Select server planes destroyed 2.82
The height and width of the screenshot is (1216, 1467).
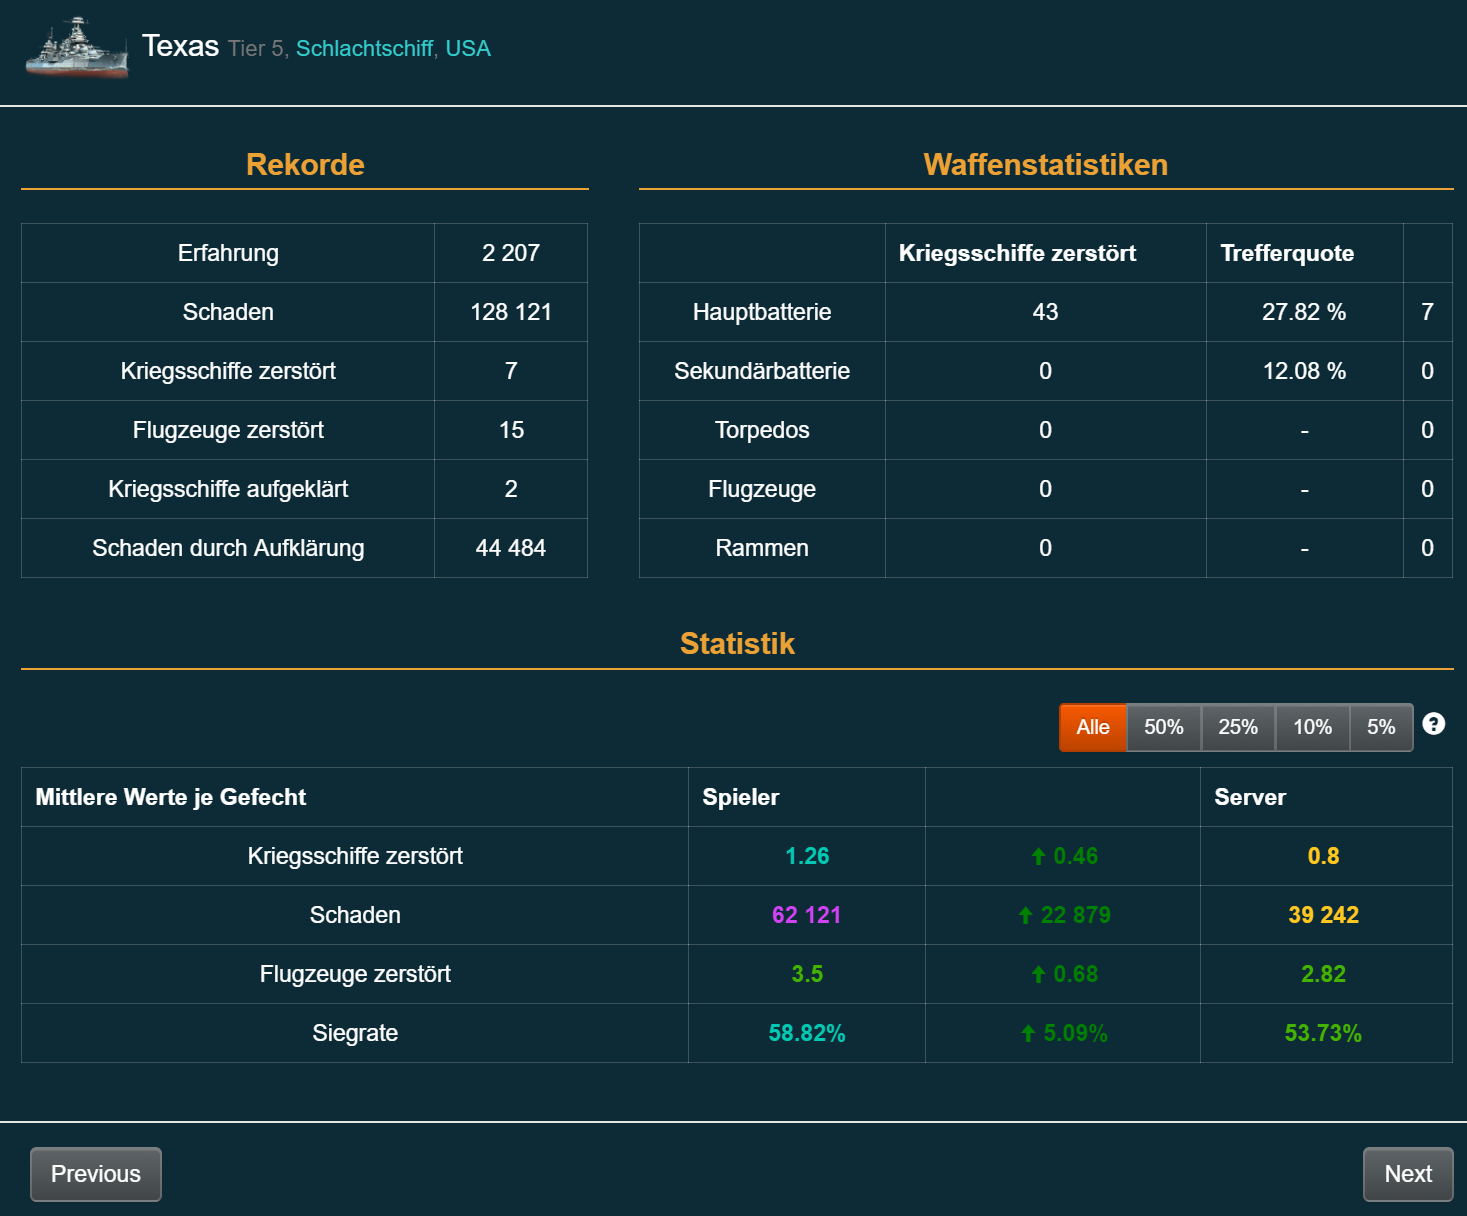(x=1323, y=974)
